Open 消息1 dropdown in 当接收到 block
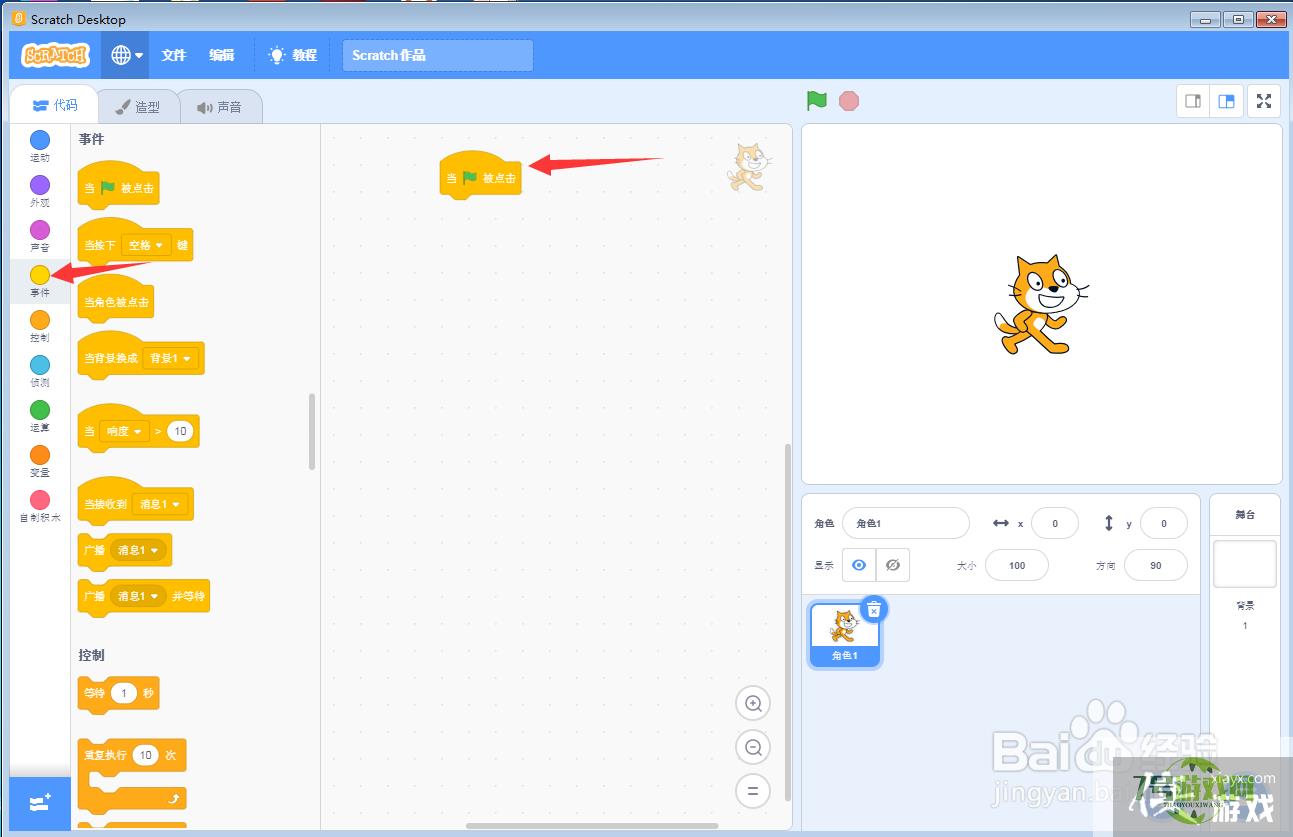 tap(160, 504)
